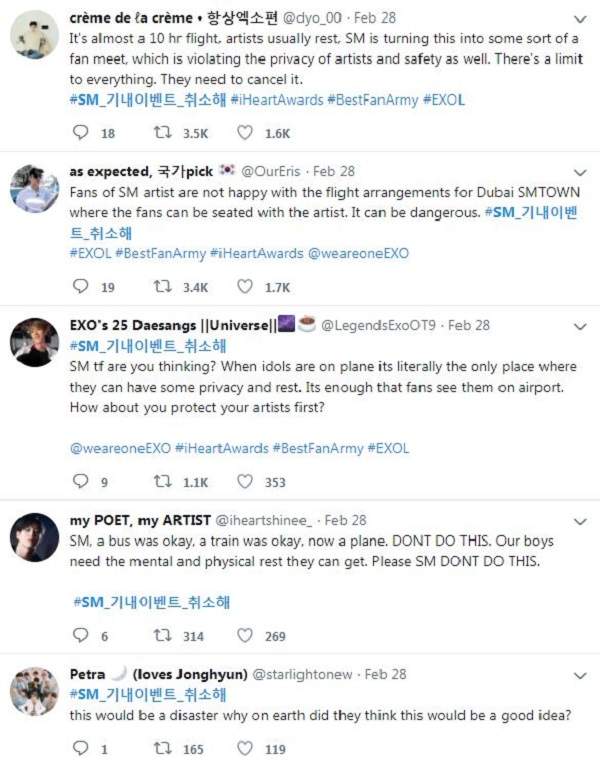Open the my POET, my ARTIST profile name

click(x=140, y=520)
